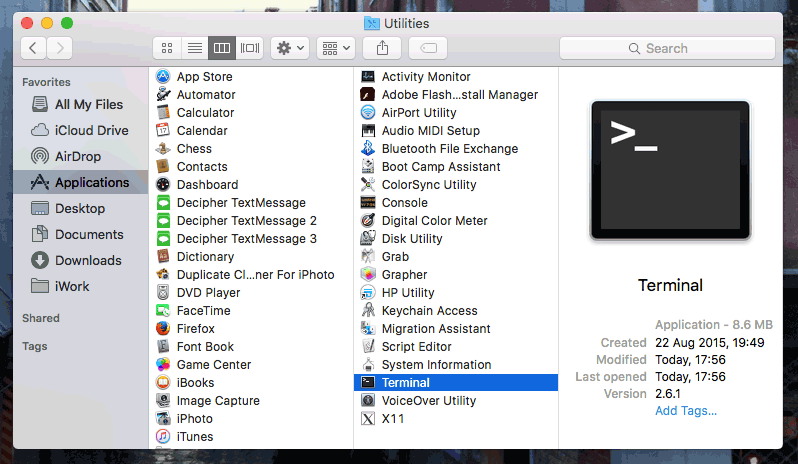Screen dimensions: 798x464
Task: Open All My Files in sidebar
Action: pyautogui.click(x=81, y=104)
